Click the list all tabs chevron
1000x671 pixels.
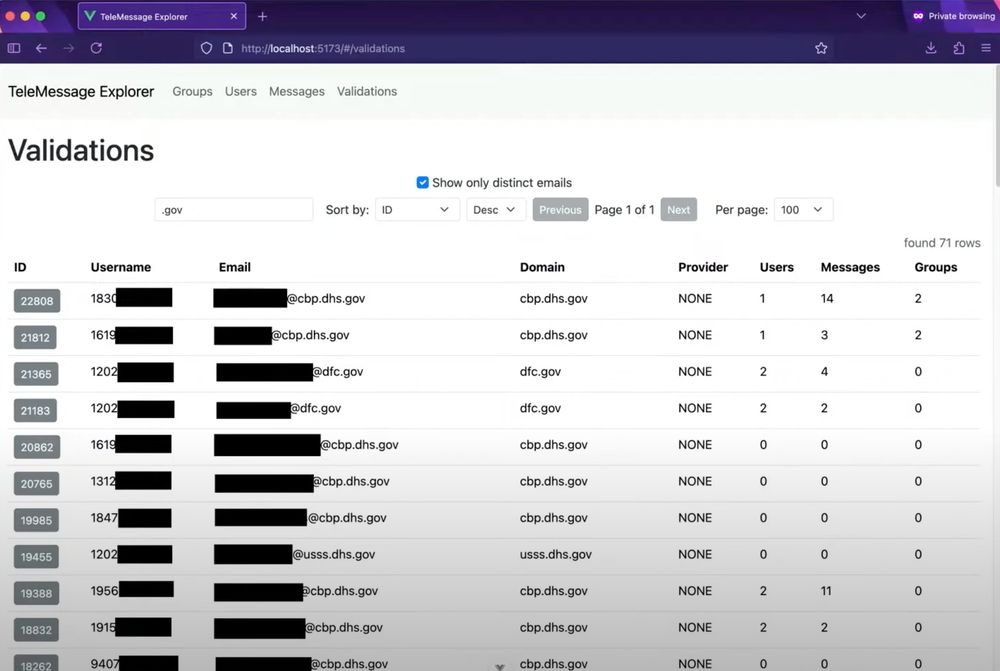click(861, 16)
